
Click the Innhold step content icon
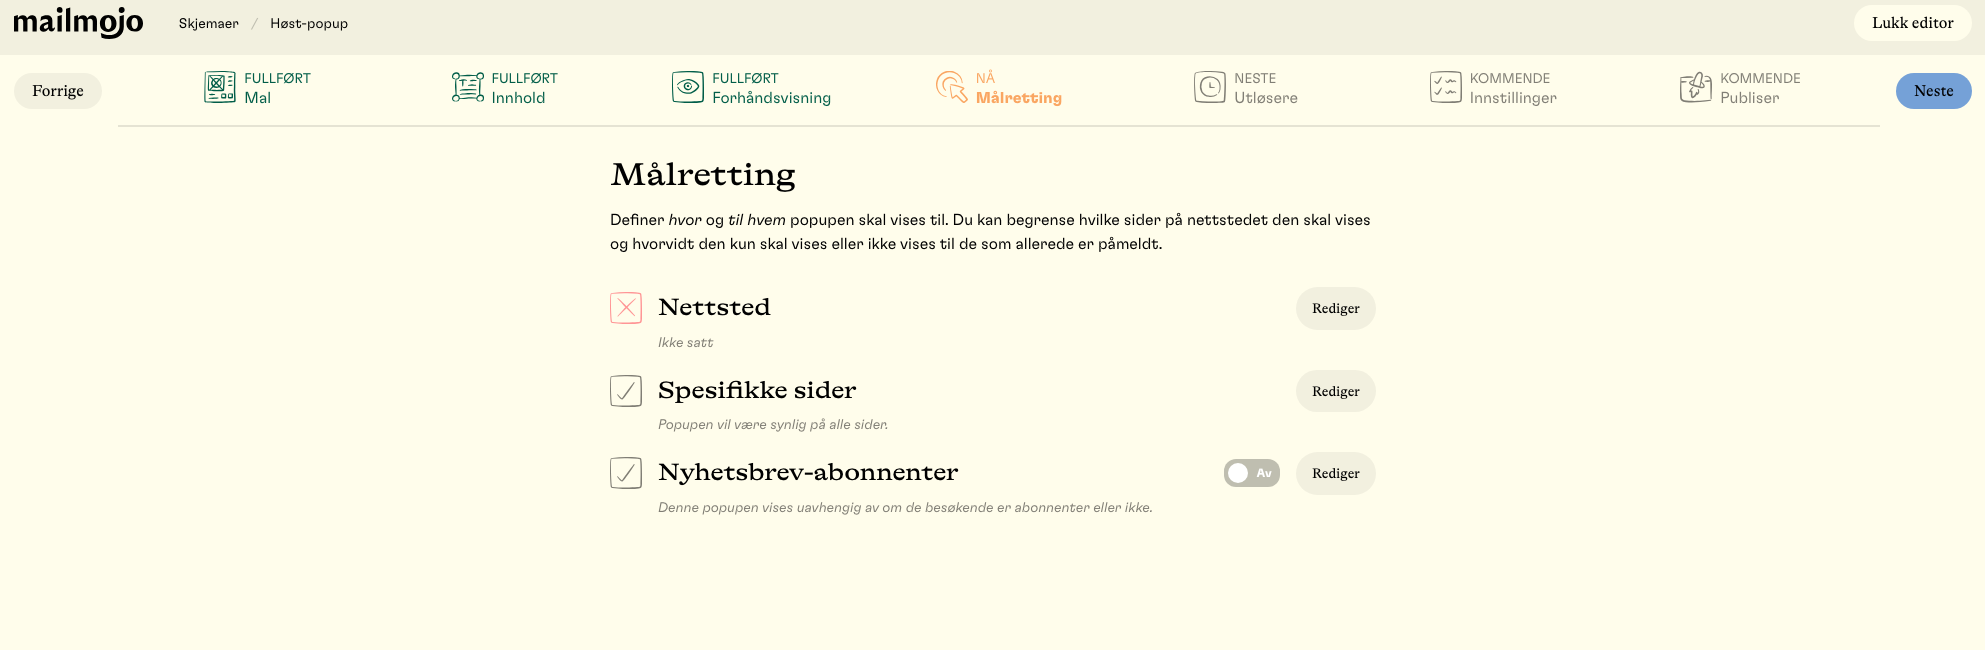tap(467, 87)
